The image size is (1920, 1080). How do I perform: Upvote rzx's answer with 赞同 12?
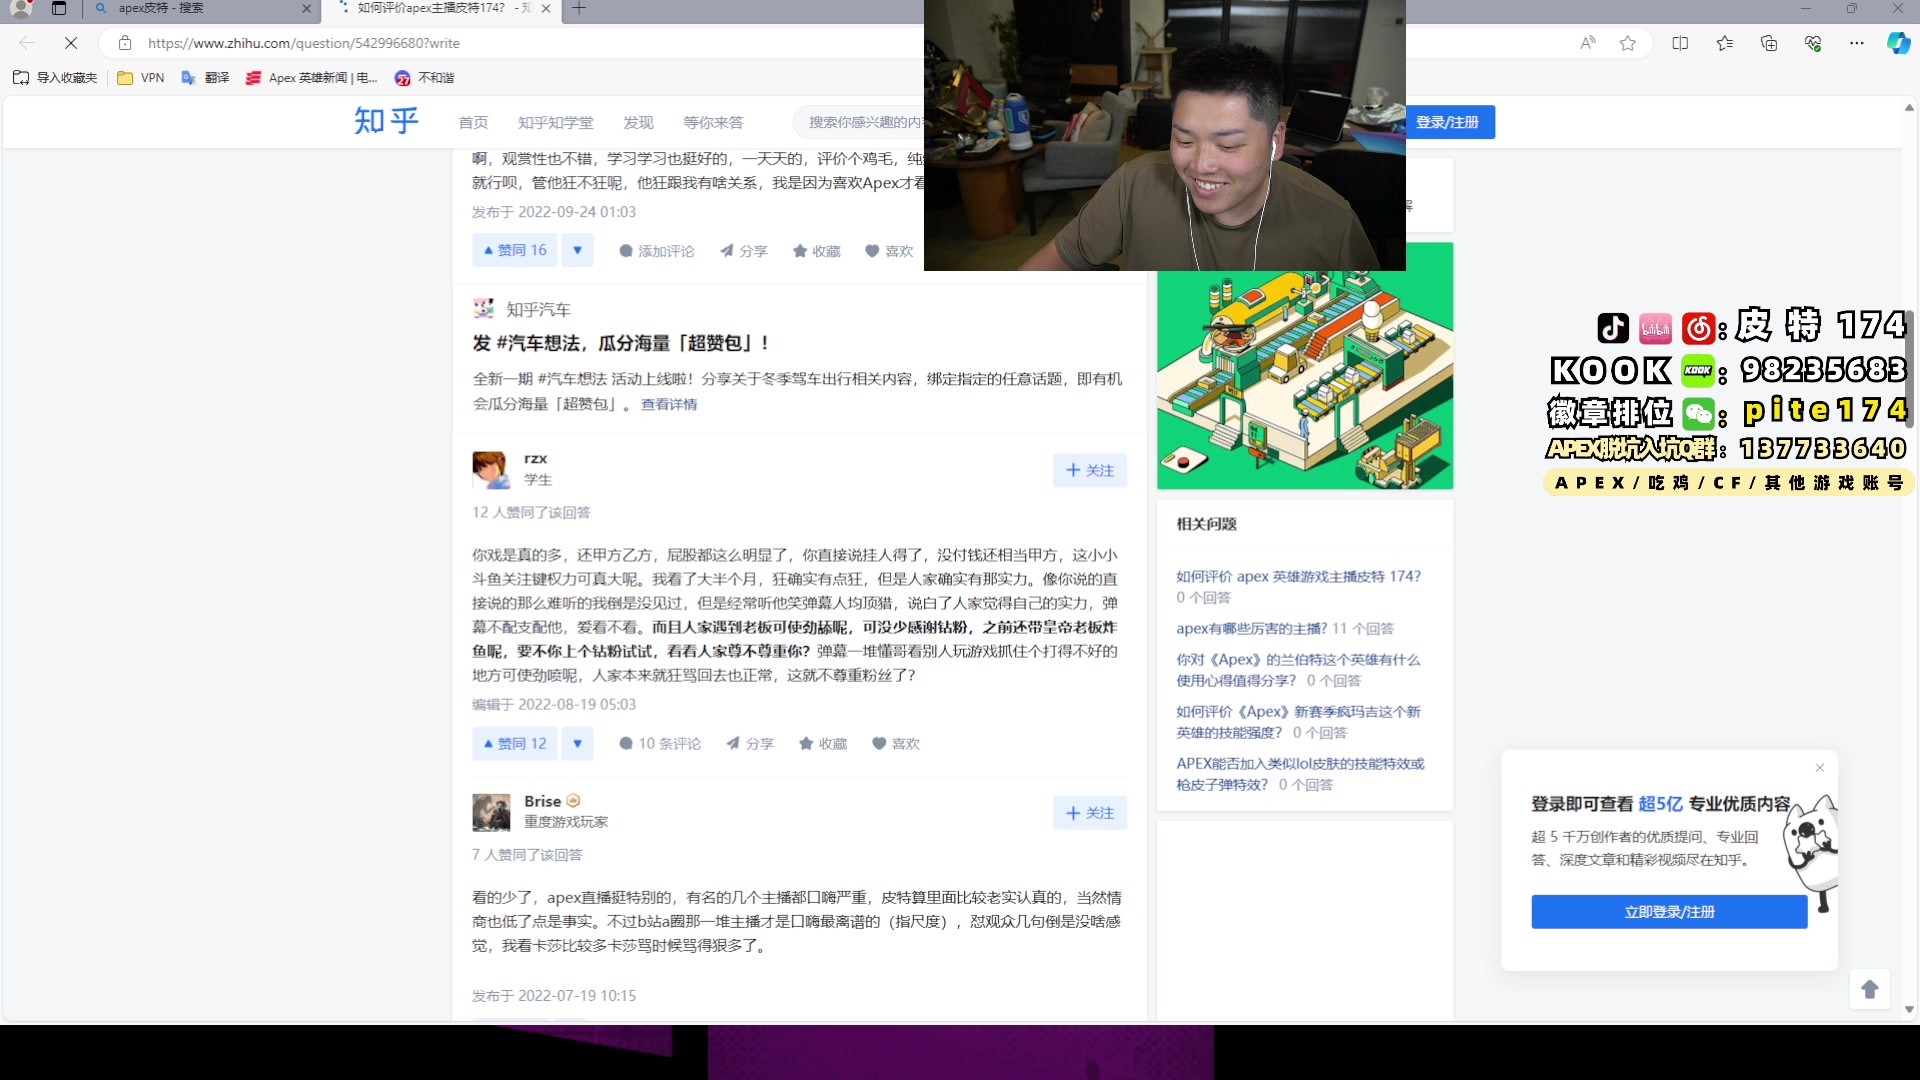515,743
